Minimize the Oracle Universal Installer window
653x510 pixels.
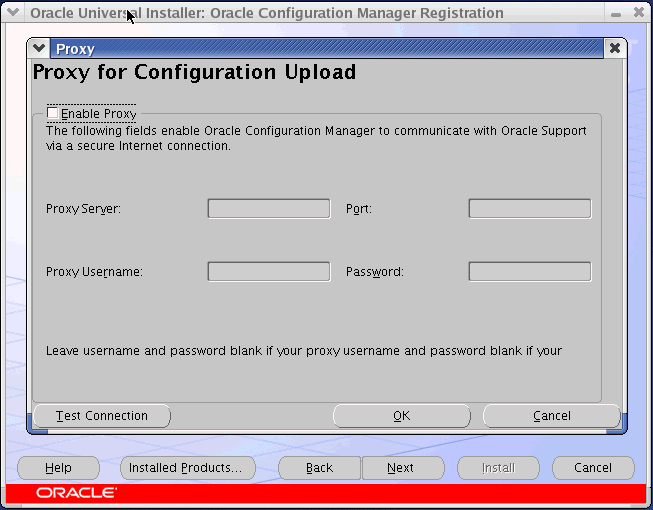[x=614, y=13]
